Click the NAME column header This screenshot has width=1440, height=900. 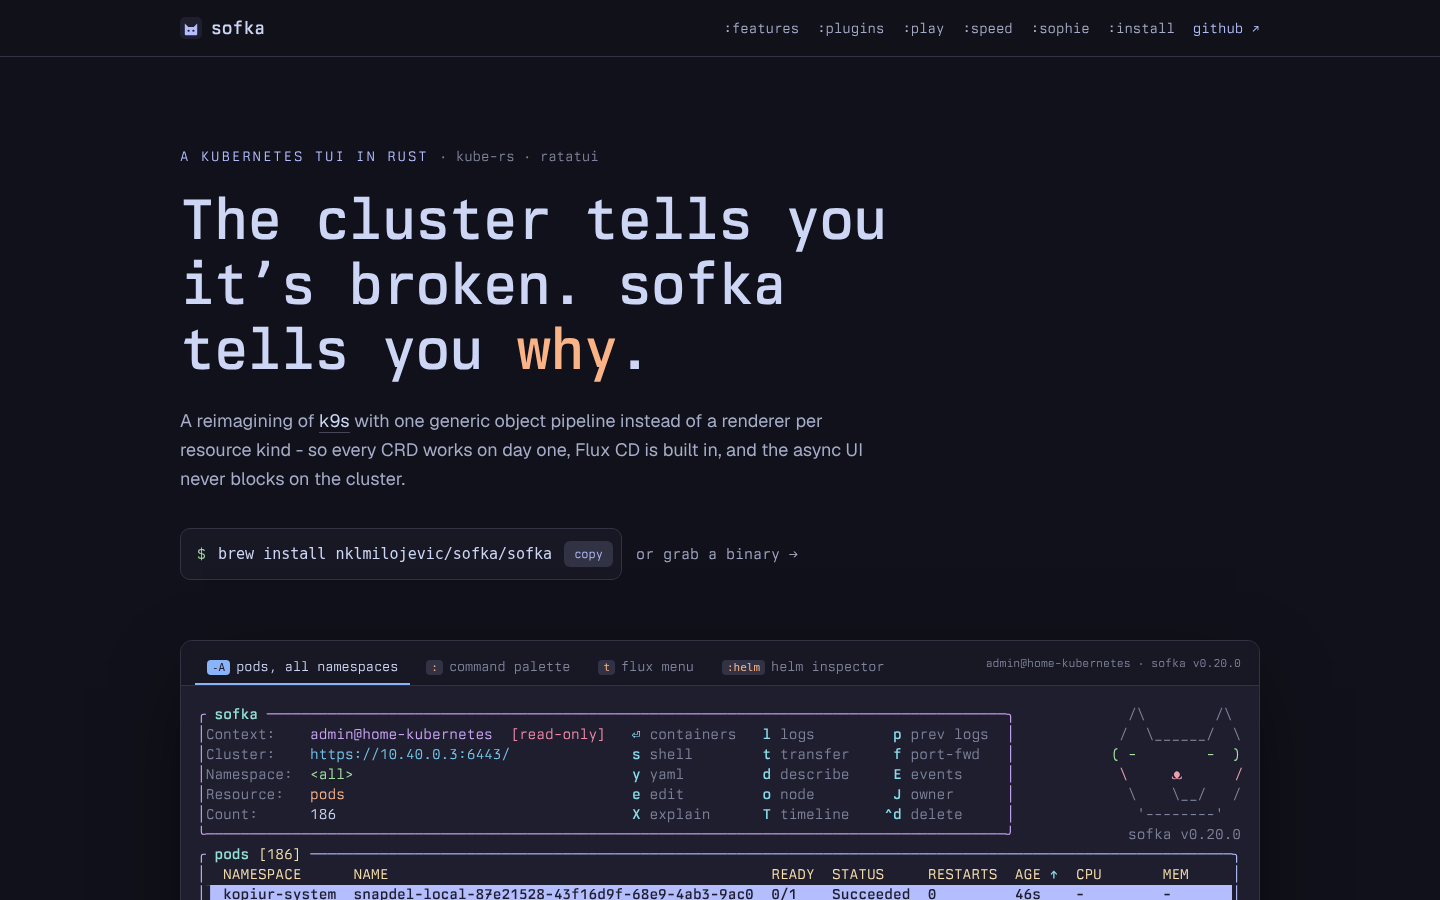[x=371, y=874]
